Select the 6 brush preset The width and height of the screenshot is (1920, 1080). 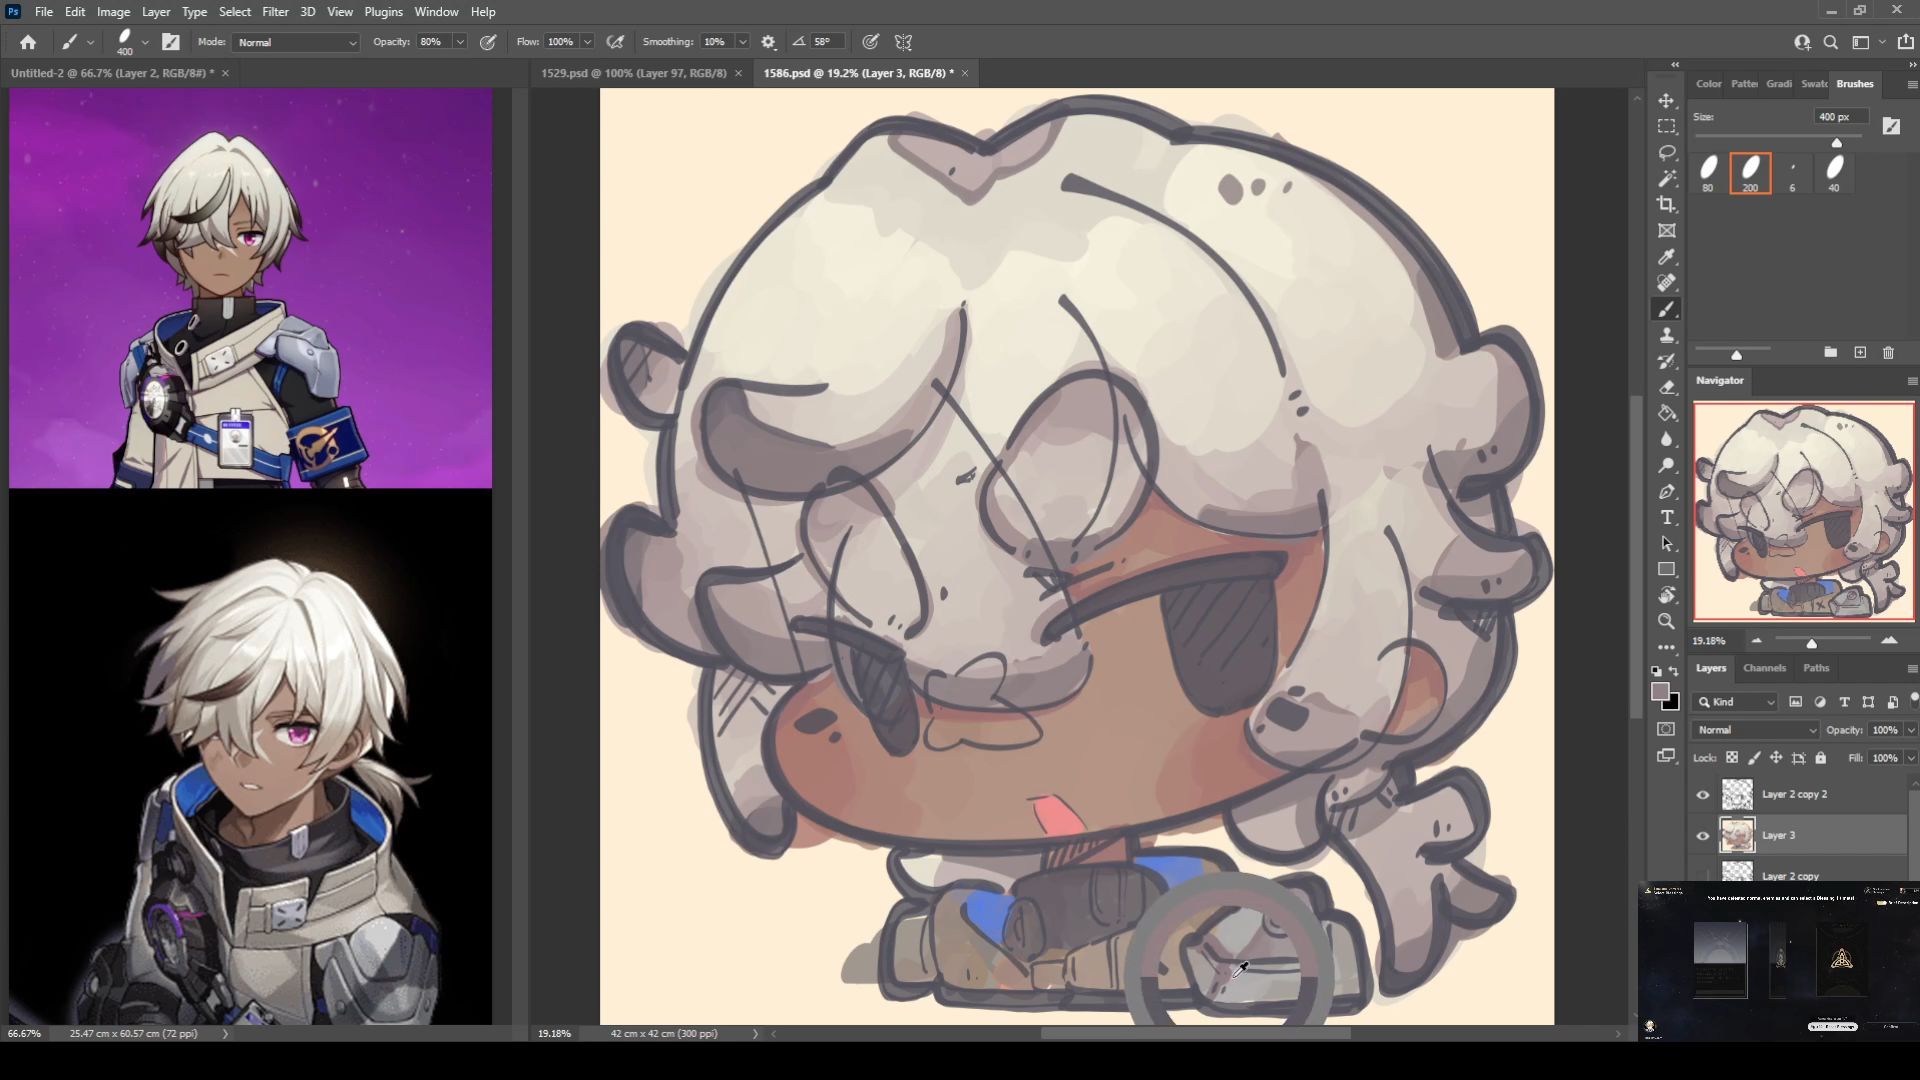pyautogui.click(x=1792, y=172)
